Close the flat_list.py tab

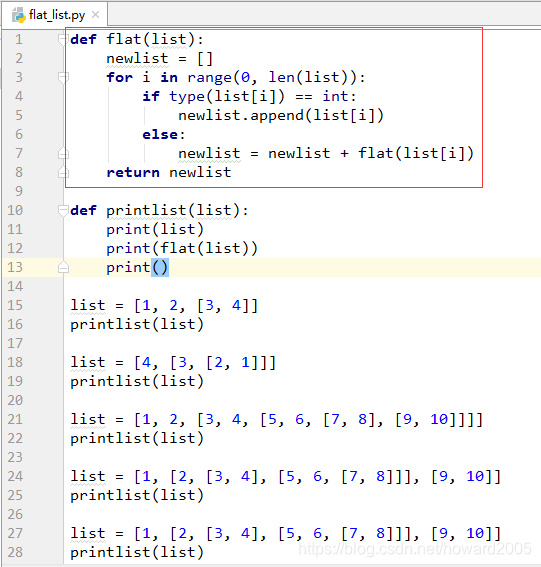pyautogui.click(x=95, y=15)
